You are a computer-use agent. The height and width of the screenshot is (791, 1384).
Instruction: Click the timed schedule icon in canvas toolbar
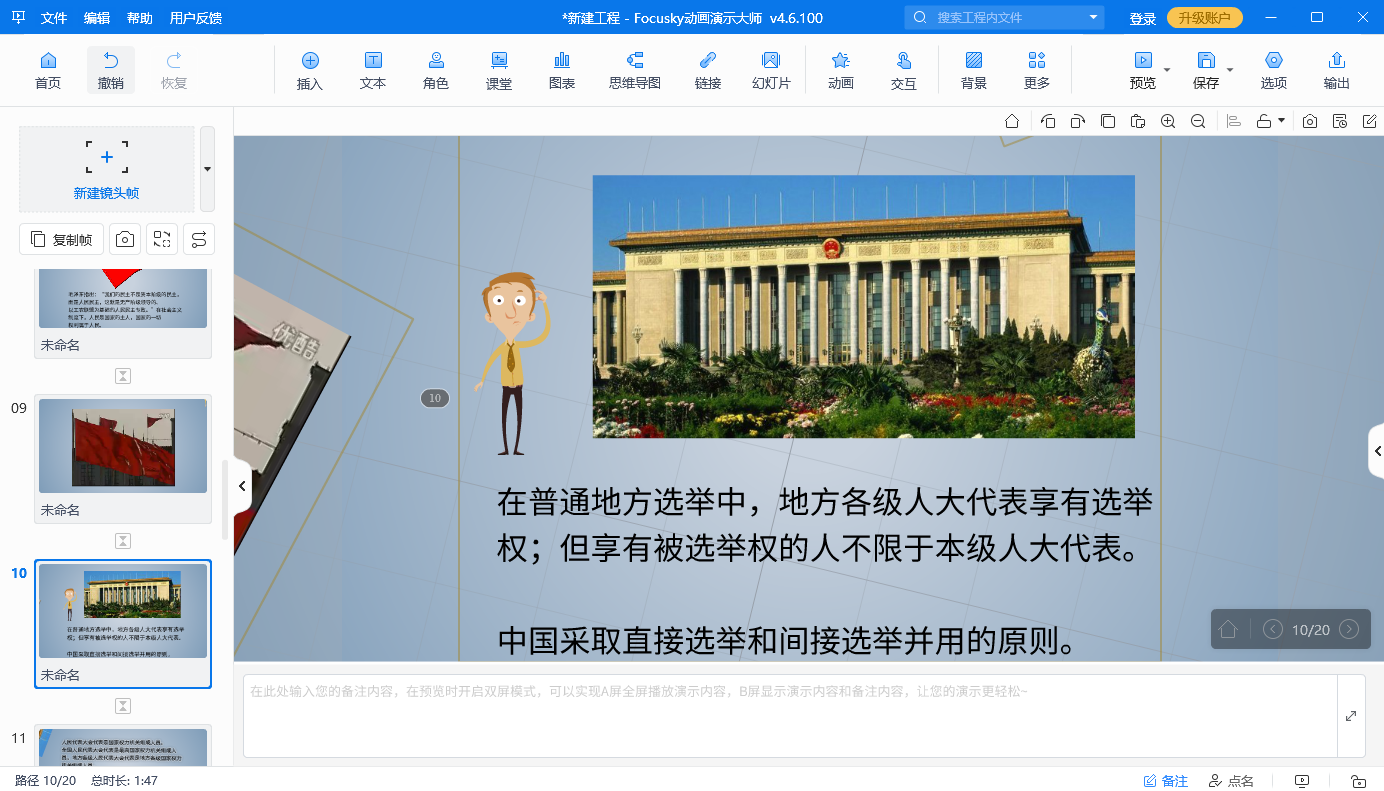pos(1340,121)
